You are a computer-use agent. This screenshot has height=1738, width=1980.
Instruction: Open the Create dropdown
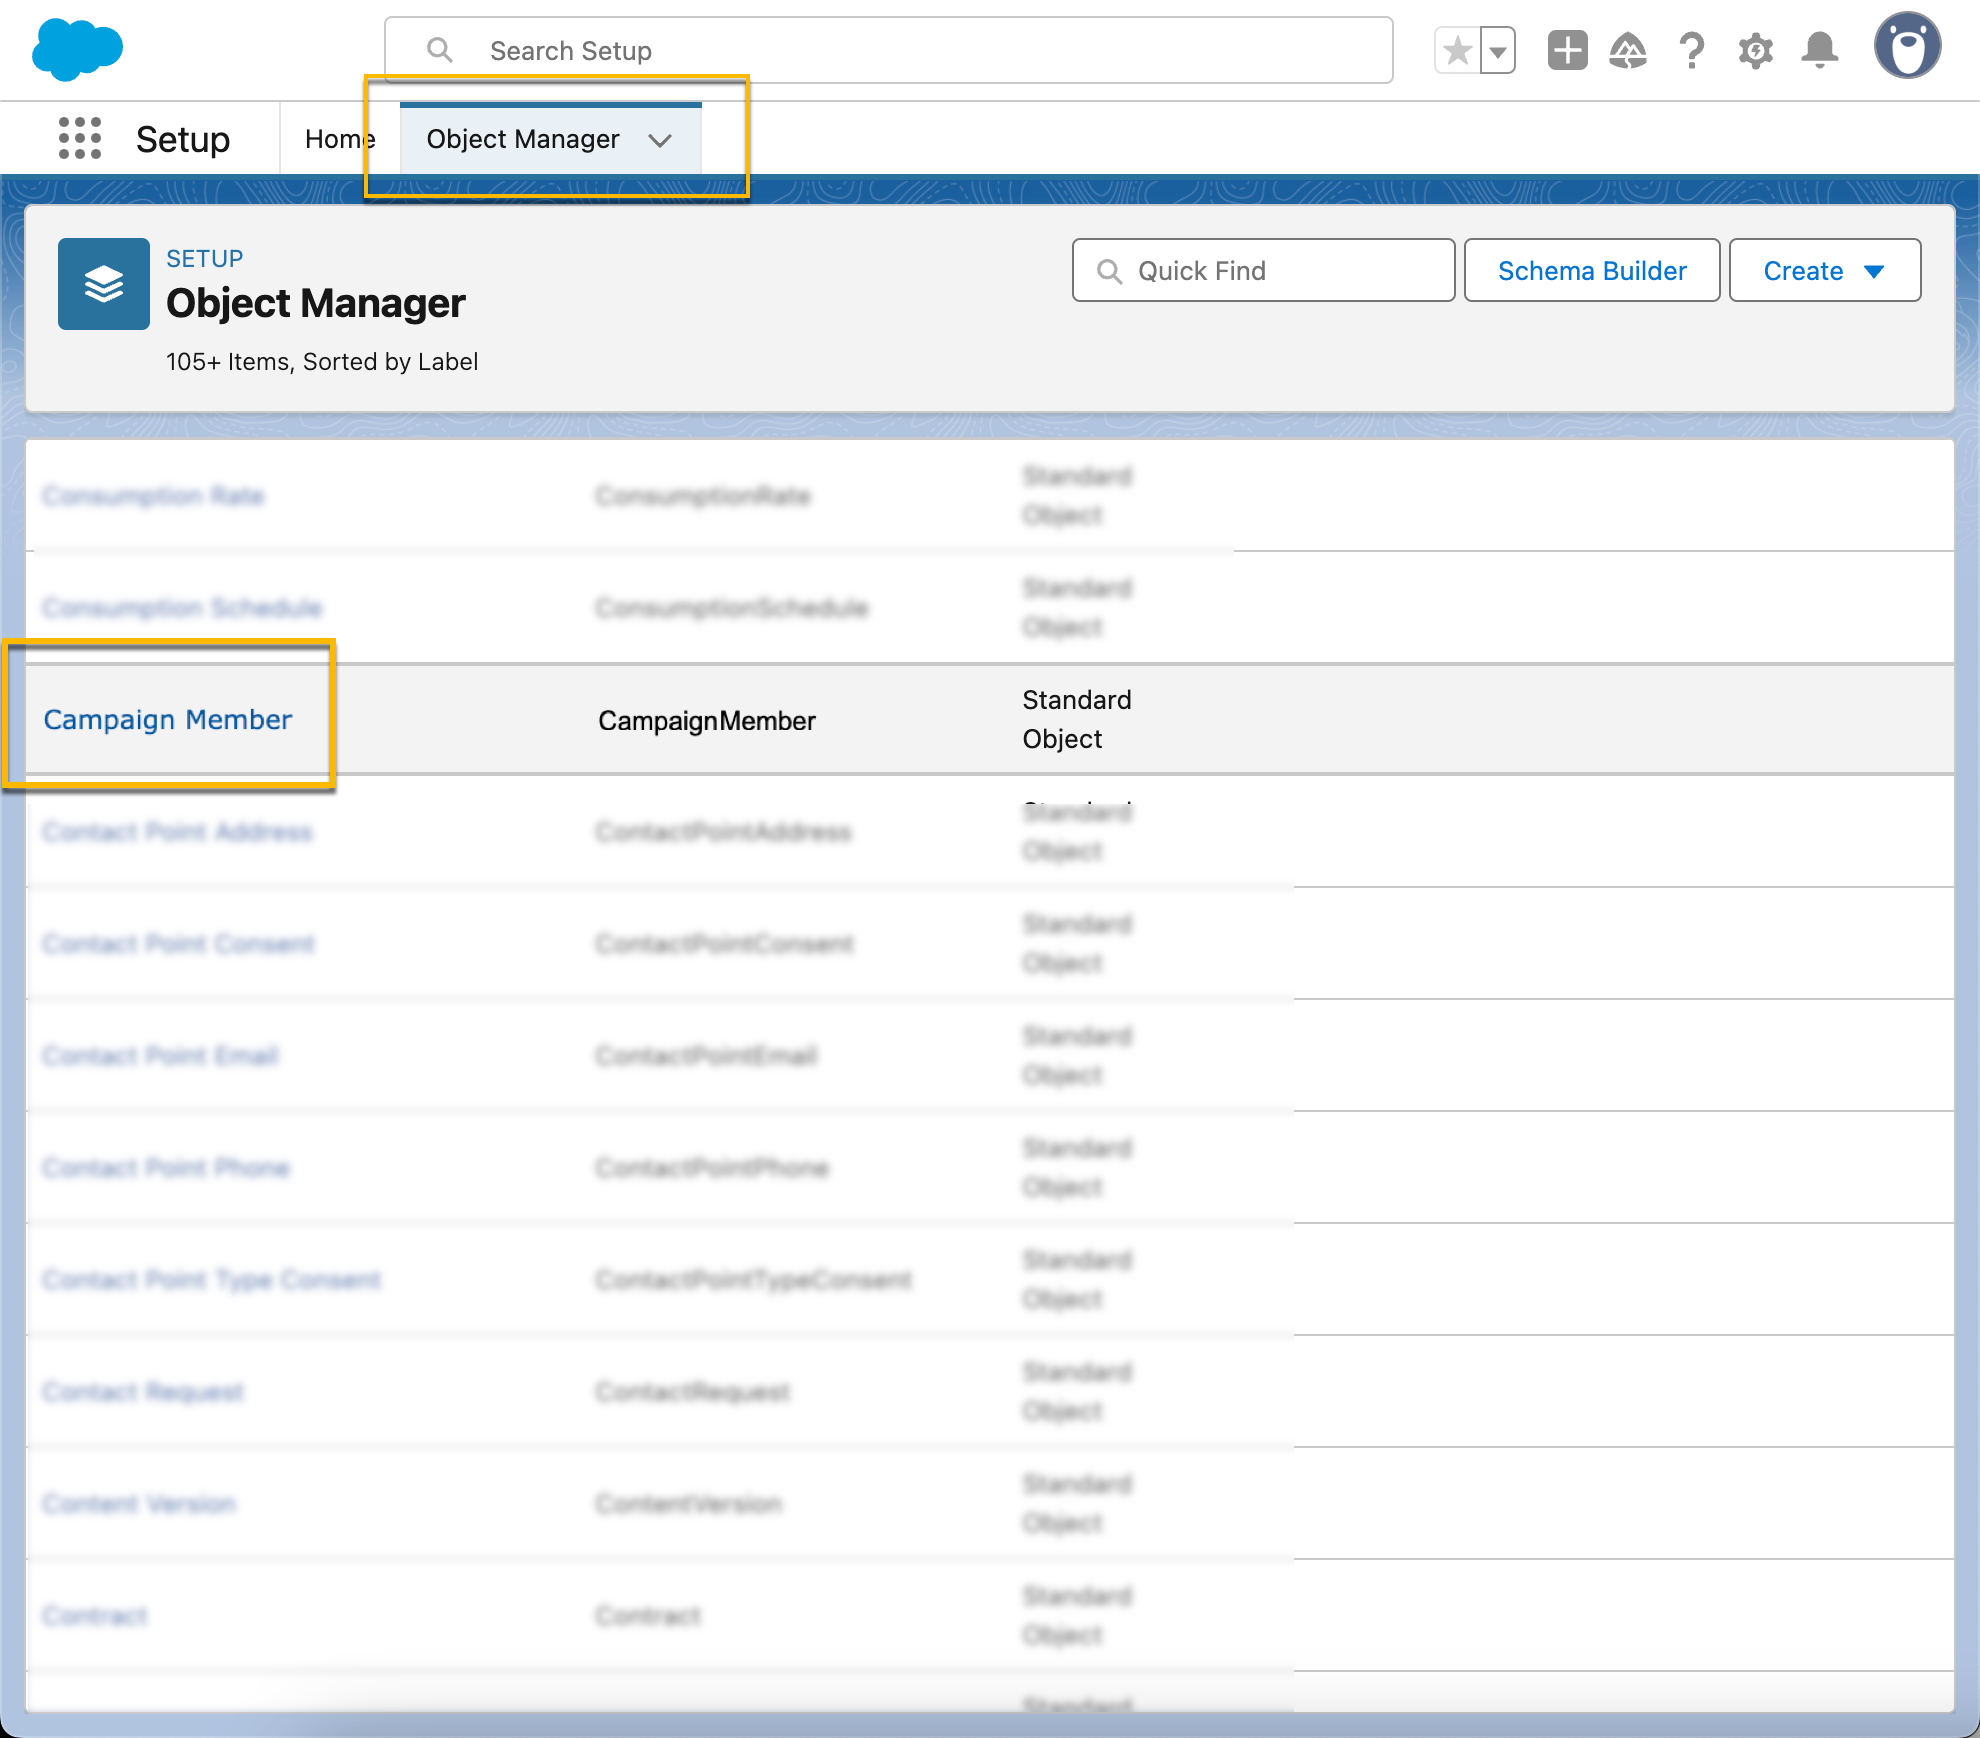click(1824, 270)
